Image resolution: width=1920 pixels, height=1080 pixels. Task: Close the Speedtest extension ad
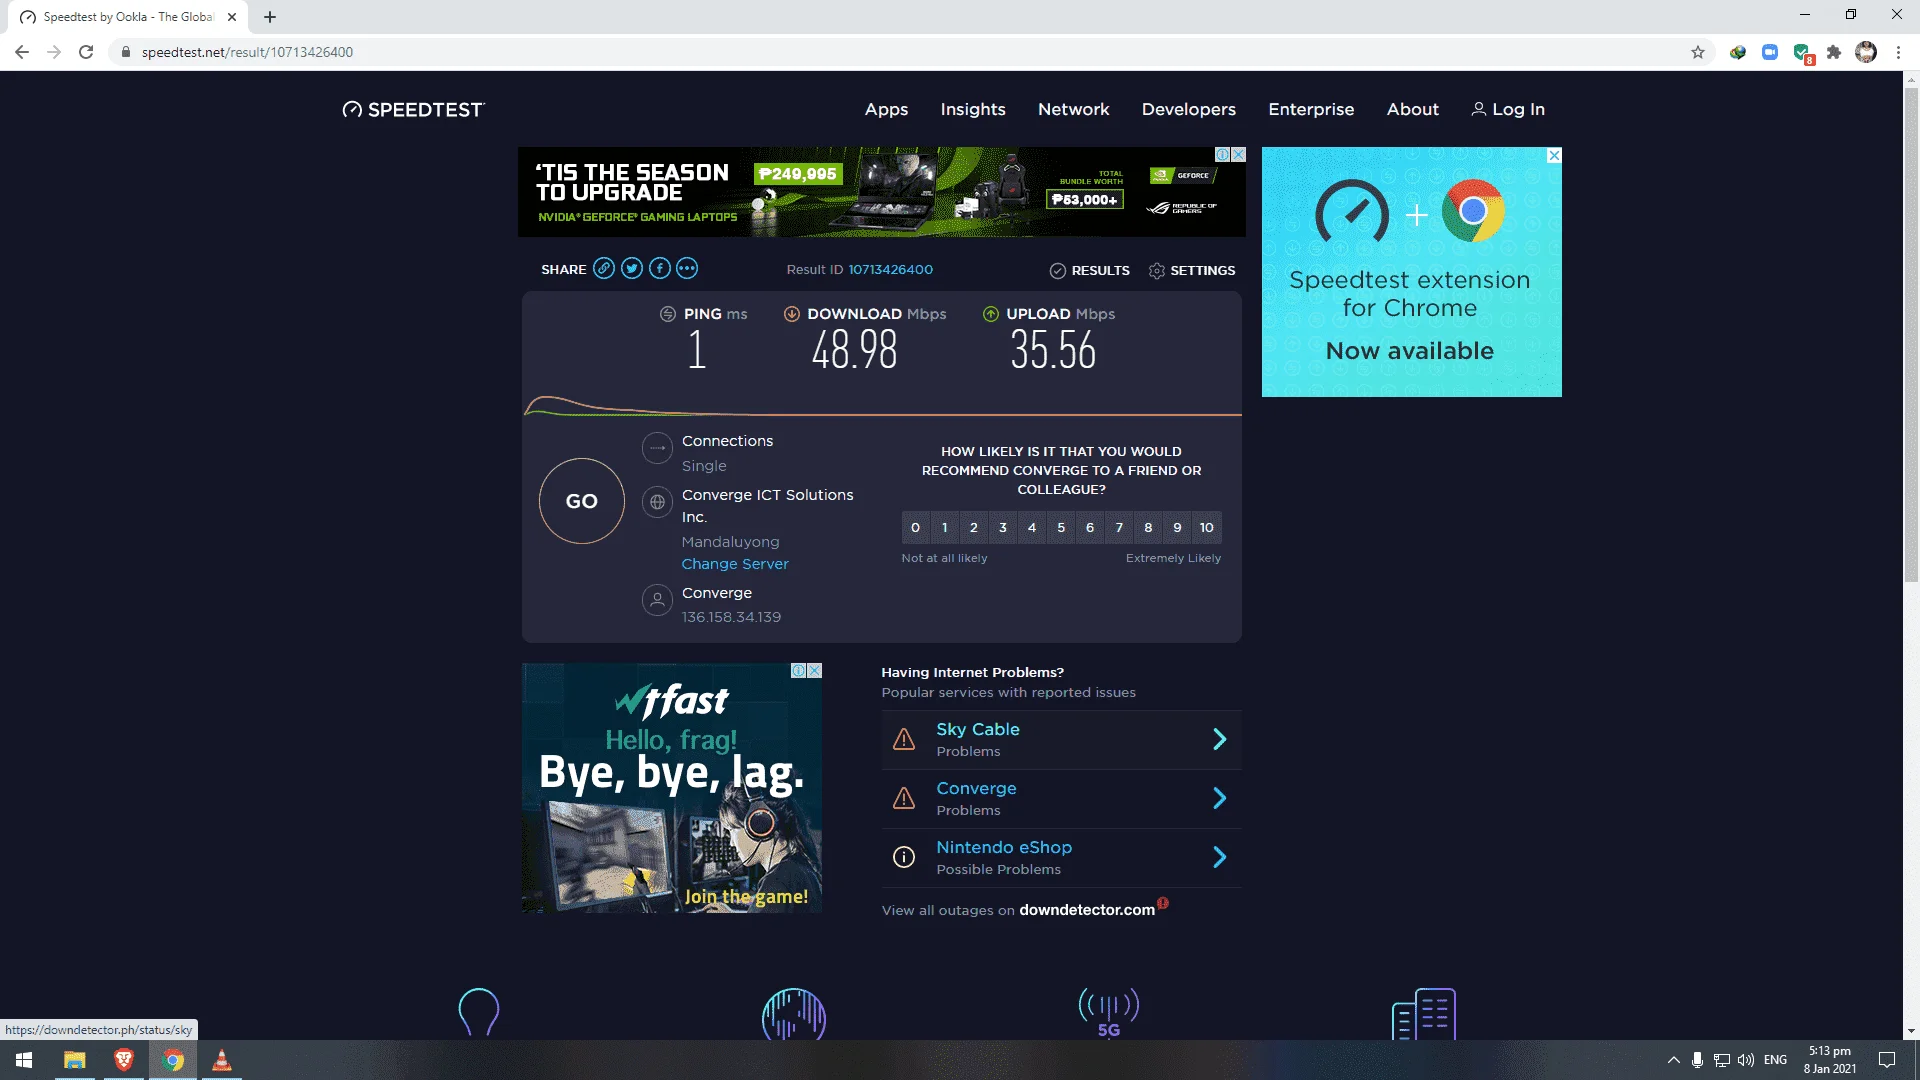1554,155
